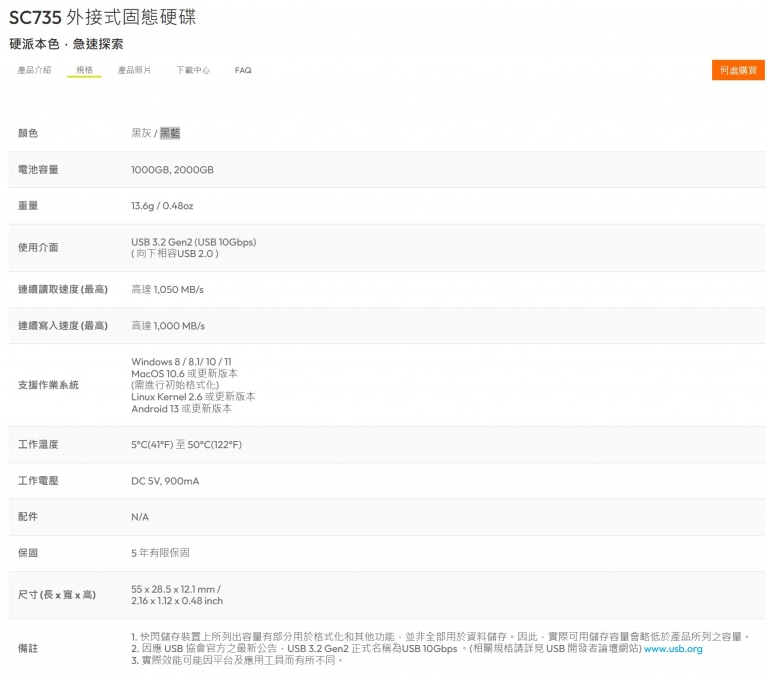Open the FAQ tab
768x676 pixels.
point(243,70)
